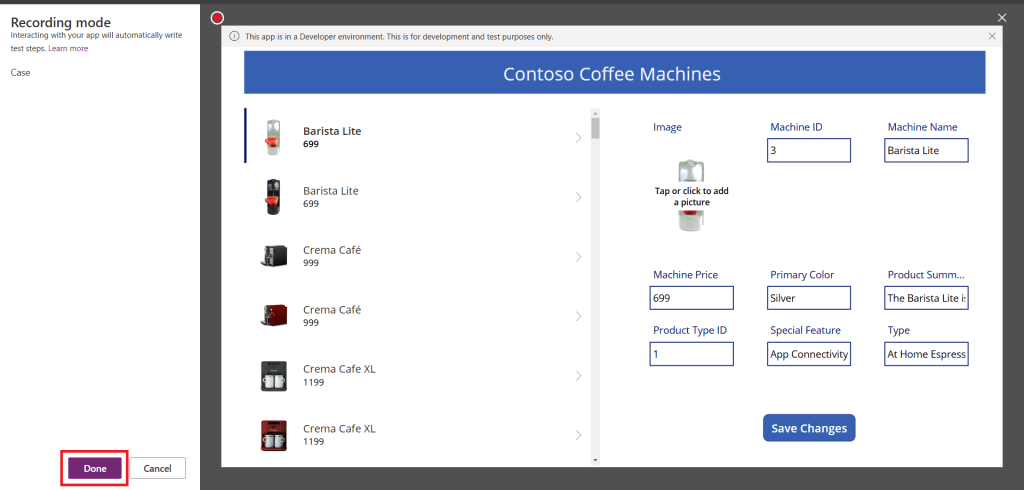The height and width of the screenshot is (490, 1024).
Task: Click the gallery list scrollbar thumb
Action: coord(596,128)
